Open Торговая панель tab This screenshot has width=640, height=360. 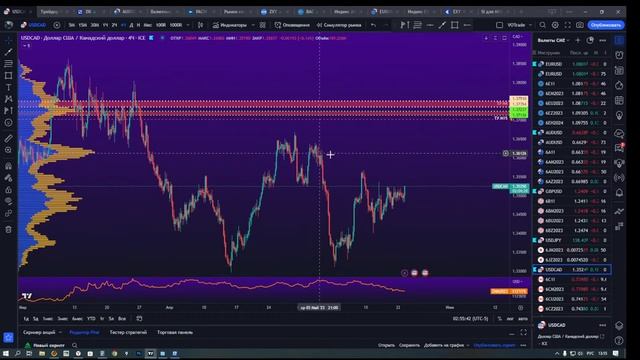[x=175, y=332]
